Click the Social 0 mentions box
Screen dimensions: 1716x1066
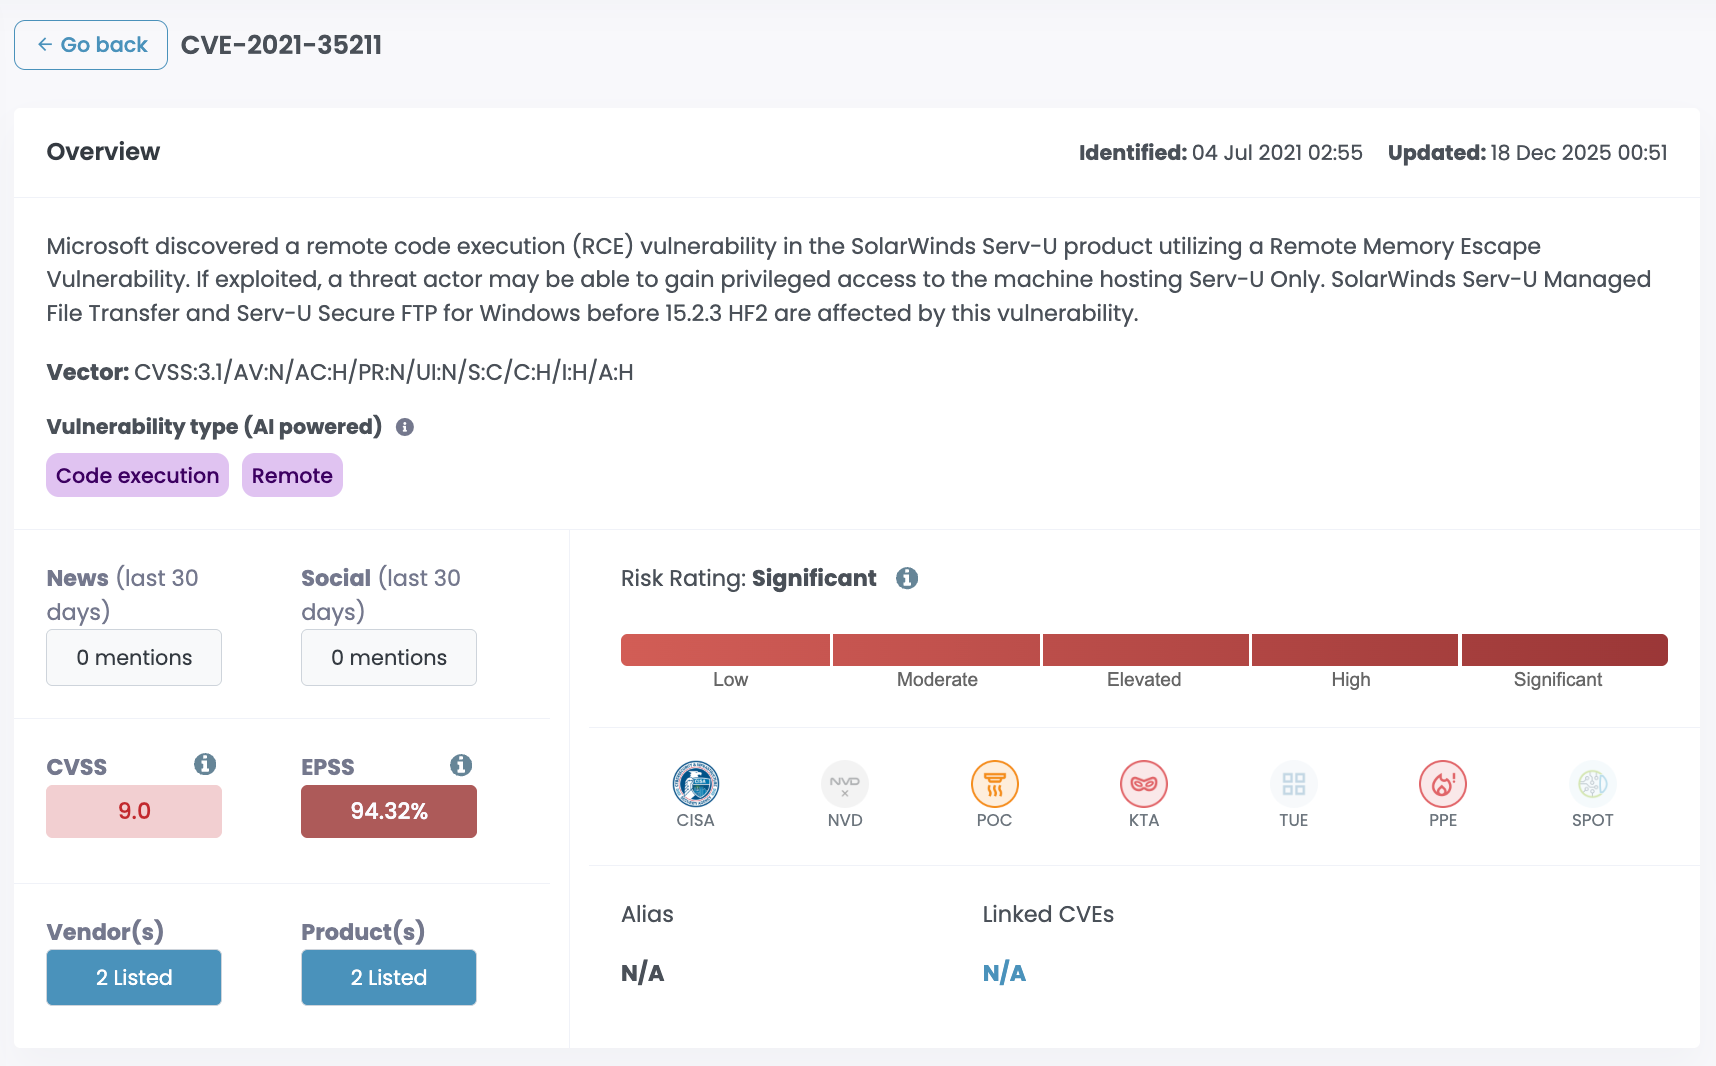[389, 657]
